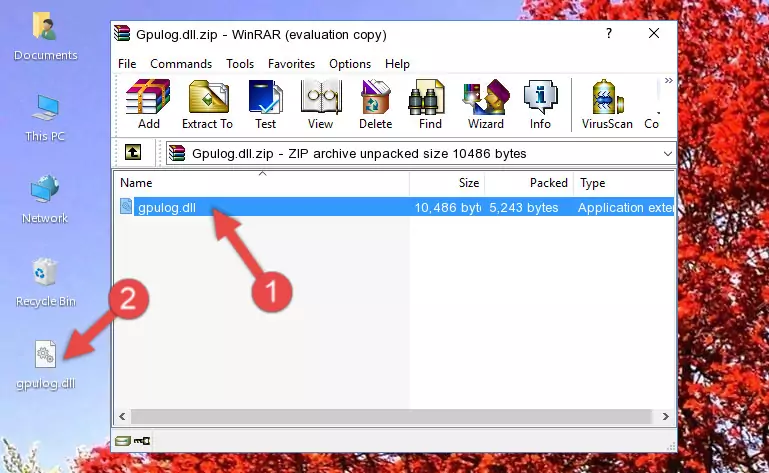The height and width of the screenshot is (473, 769).
Task: Launch the Wizard tool
Action: 486,105
